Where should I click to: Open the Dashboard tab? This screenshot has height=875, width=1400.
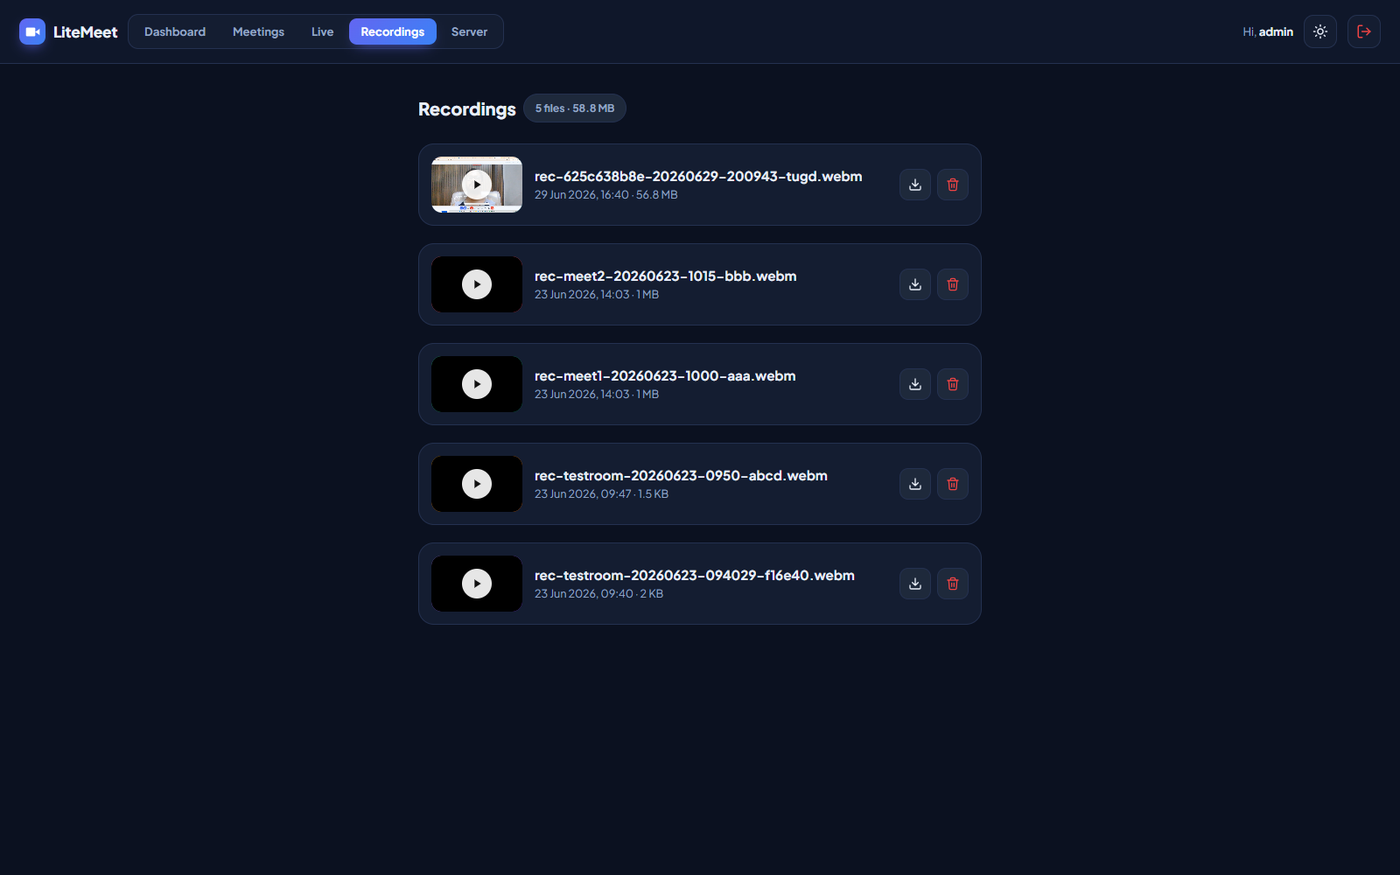[x=175, y=32]
